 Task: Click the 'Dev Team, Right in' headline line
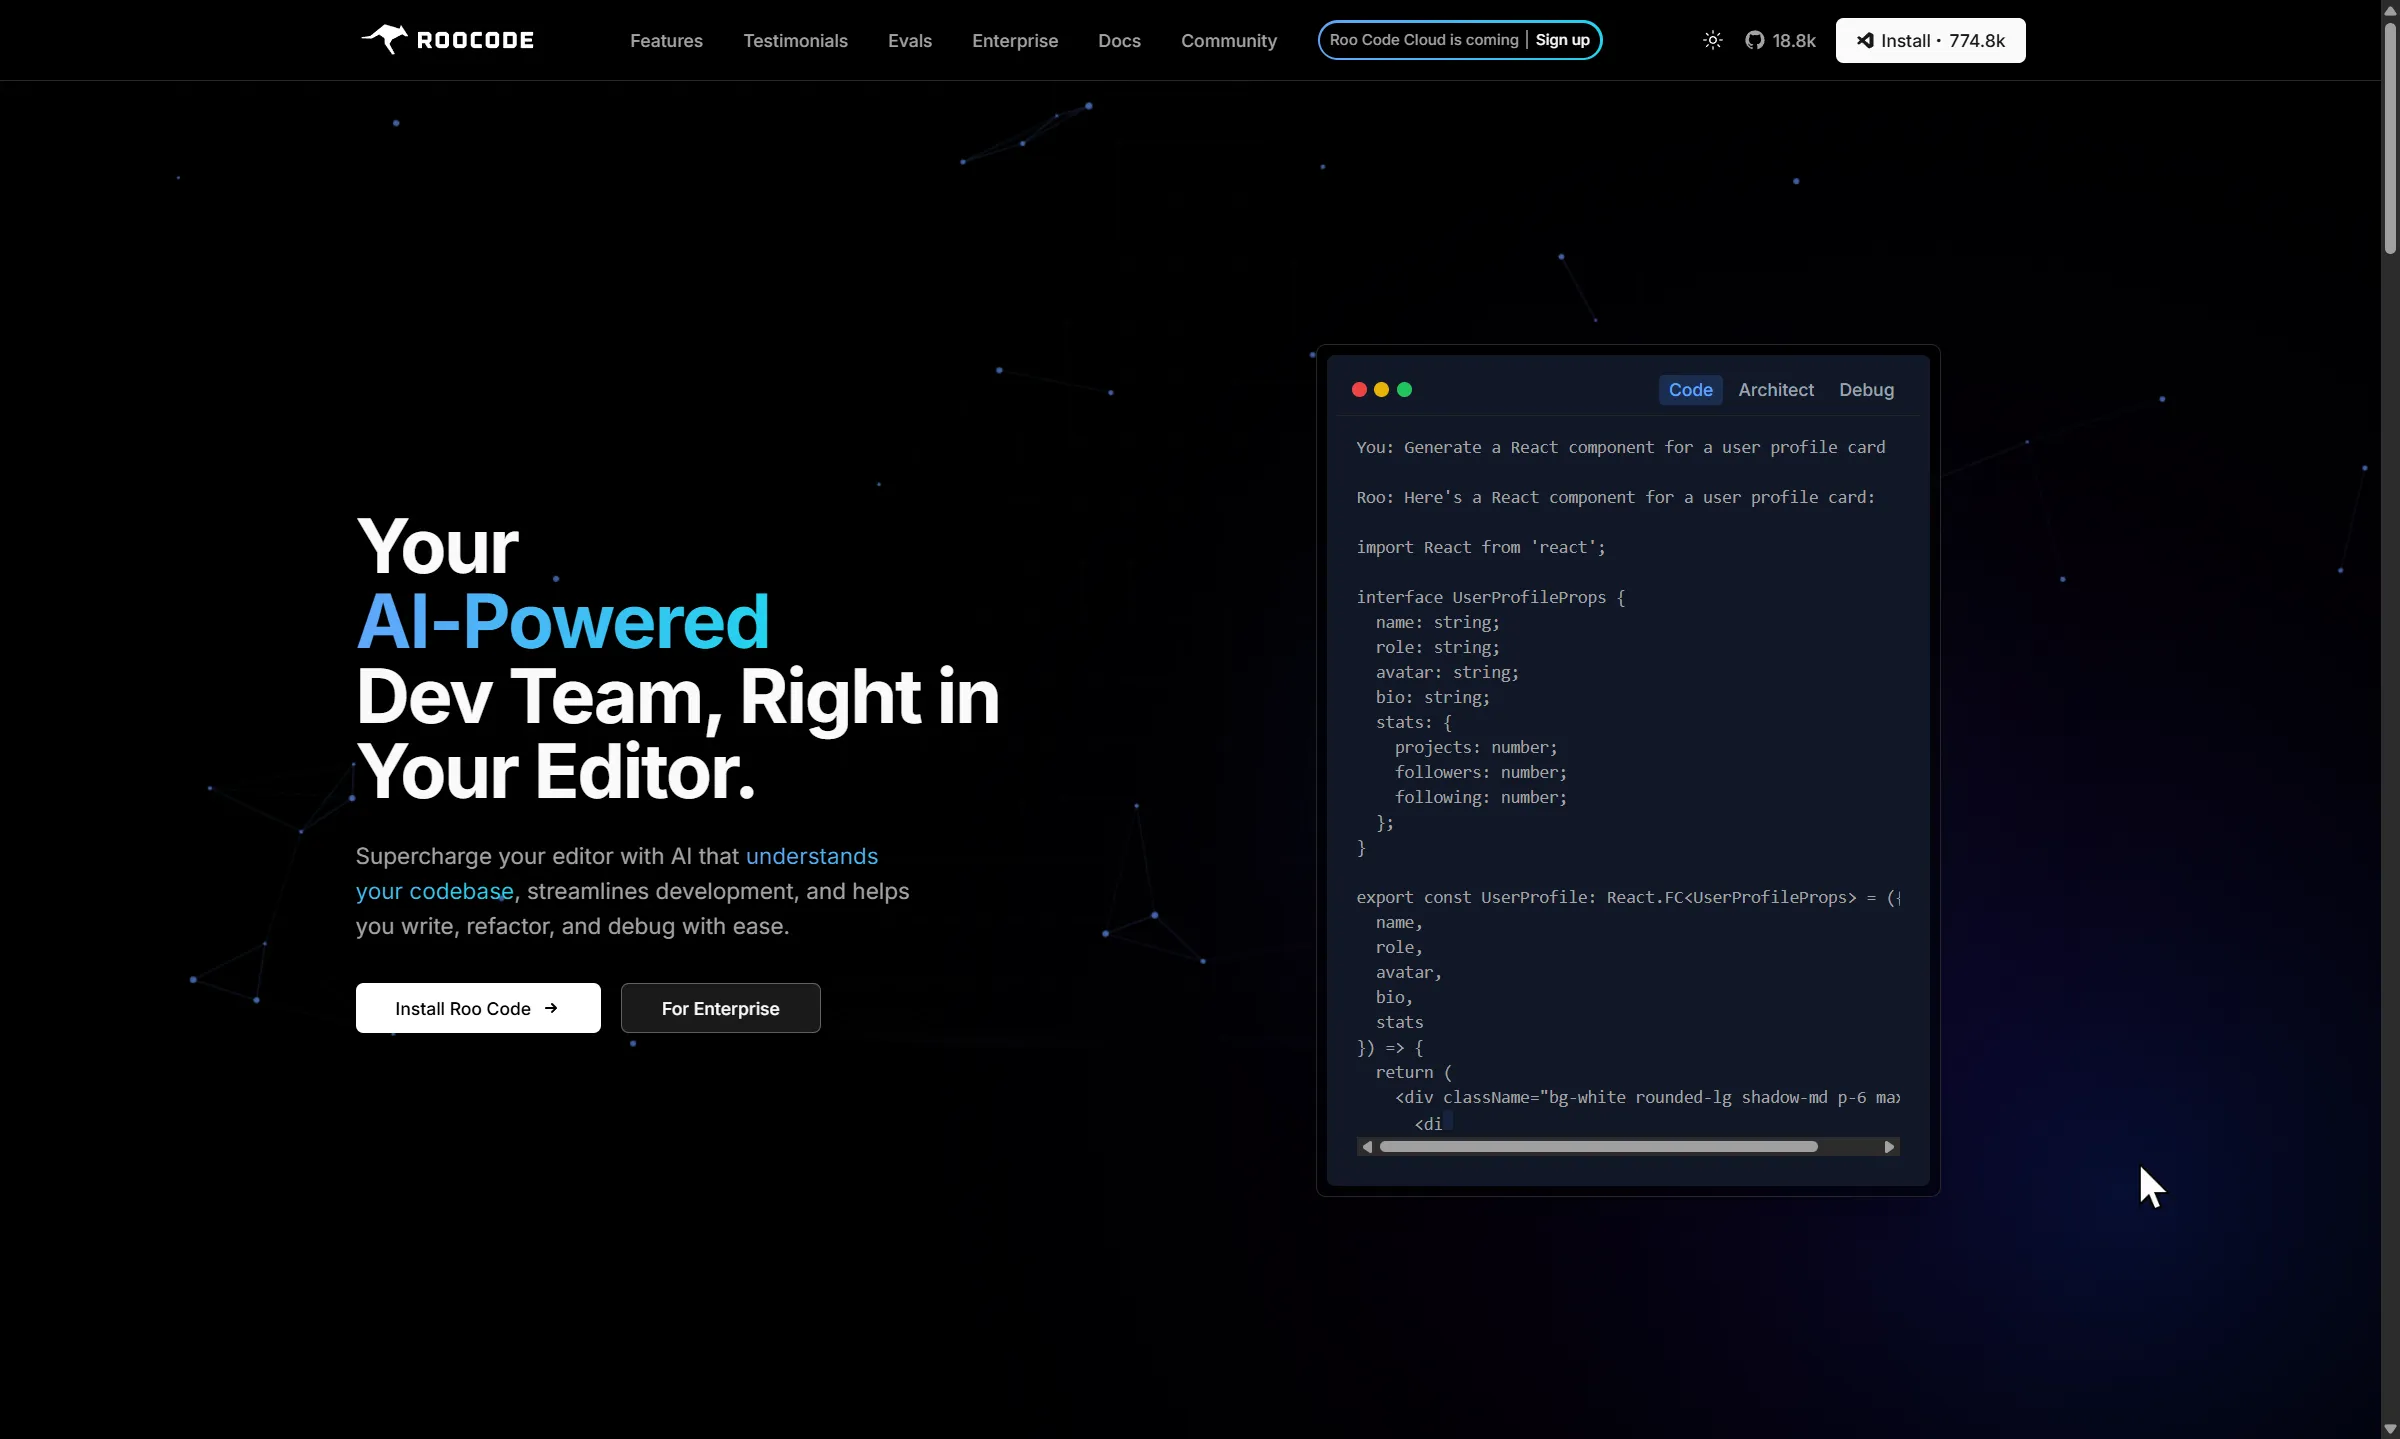[x=678, y=697]
